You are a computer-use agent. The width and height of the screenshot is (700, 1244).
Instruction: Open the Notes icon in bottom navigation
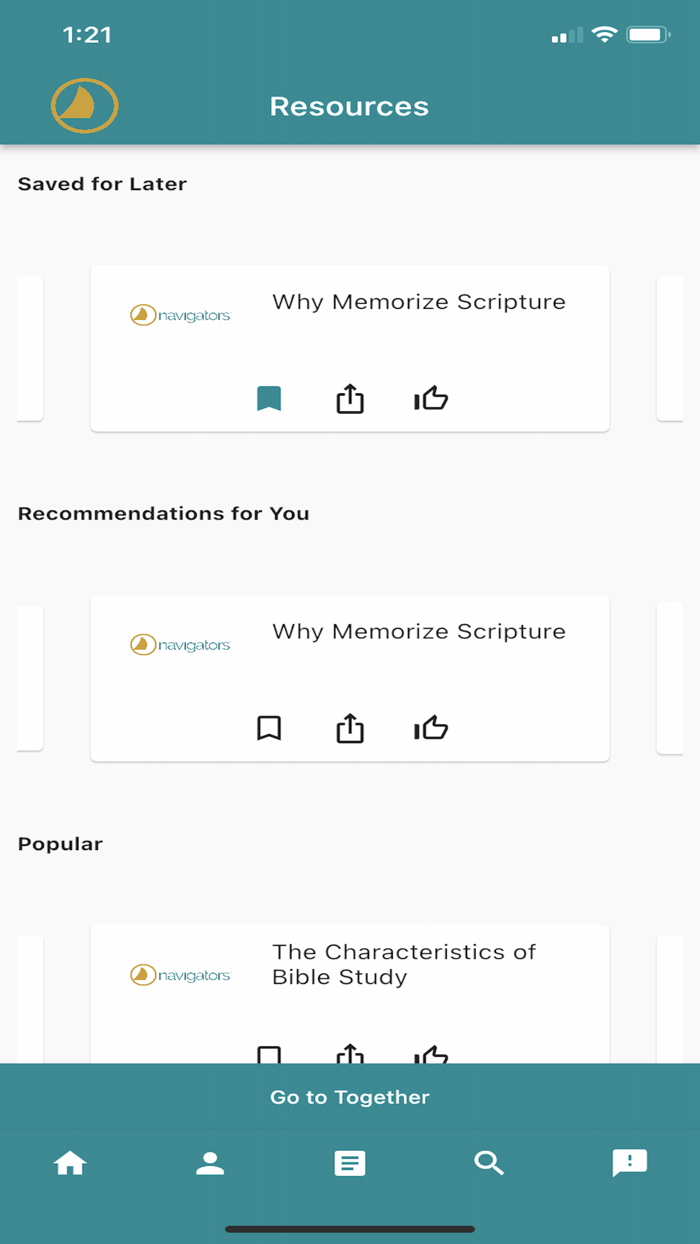pyautogui.click(x=349, y=1162)
